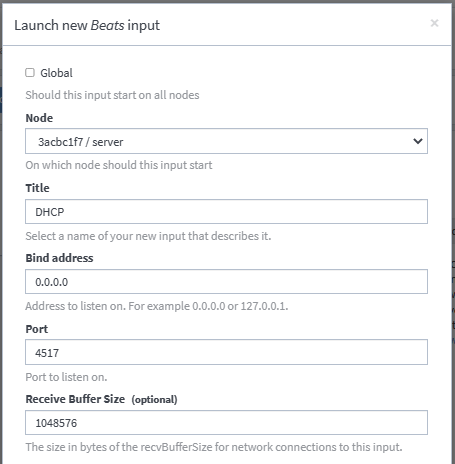Click the (optional) marker text
The height and width of the screenshot is (464, 455).
click(154, 399)
